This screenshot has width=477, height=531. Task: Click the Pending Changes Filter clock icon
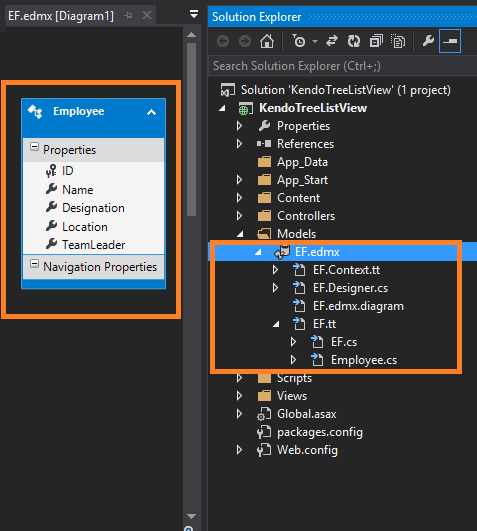pyautogui.click(x=299, y=41)
